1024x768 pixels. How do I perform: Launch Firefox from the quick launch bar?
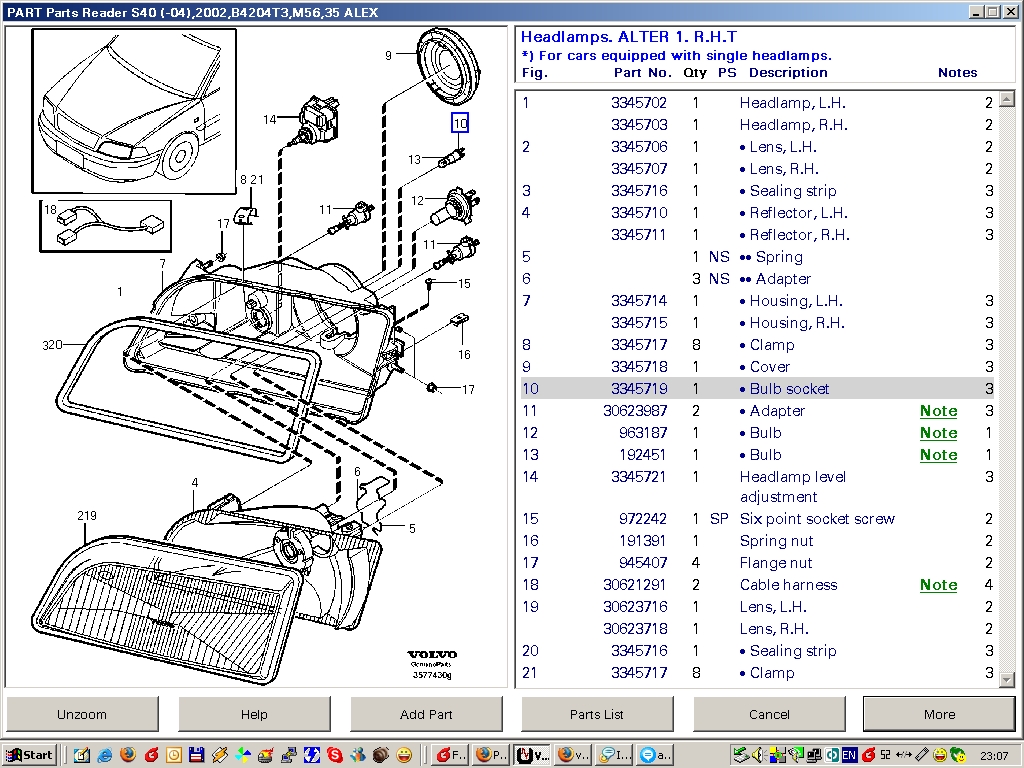(127, 755)
